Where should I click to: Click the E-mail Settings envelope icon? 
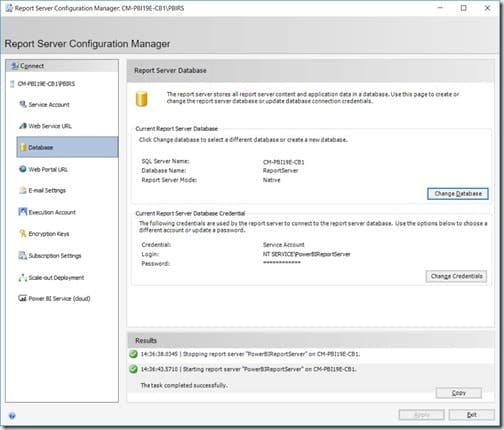[23, 190]
